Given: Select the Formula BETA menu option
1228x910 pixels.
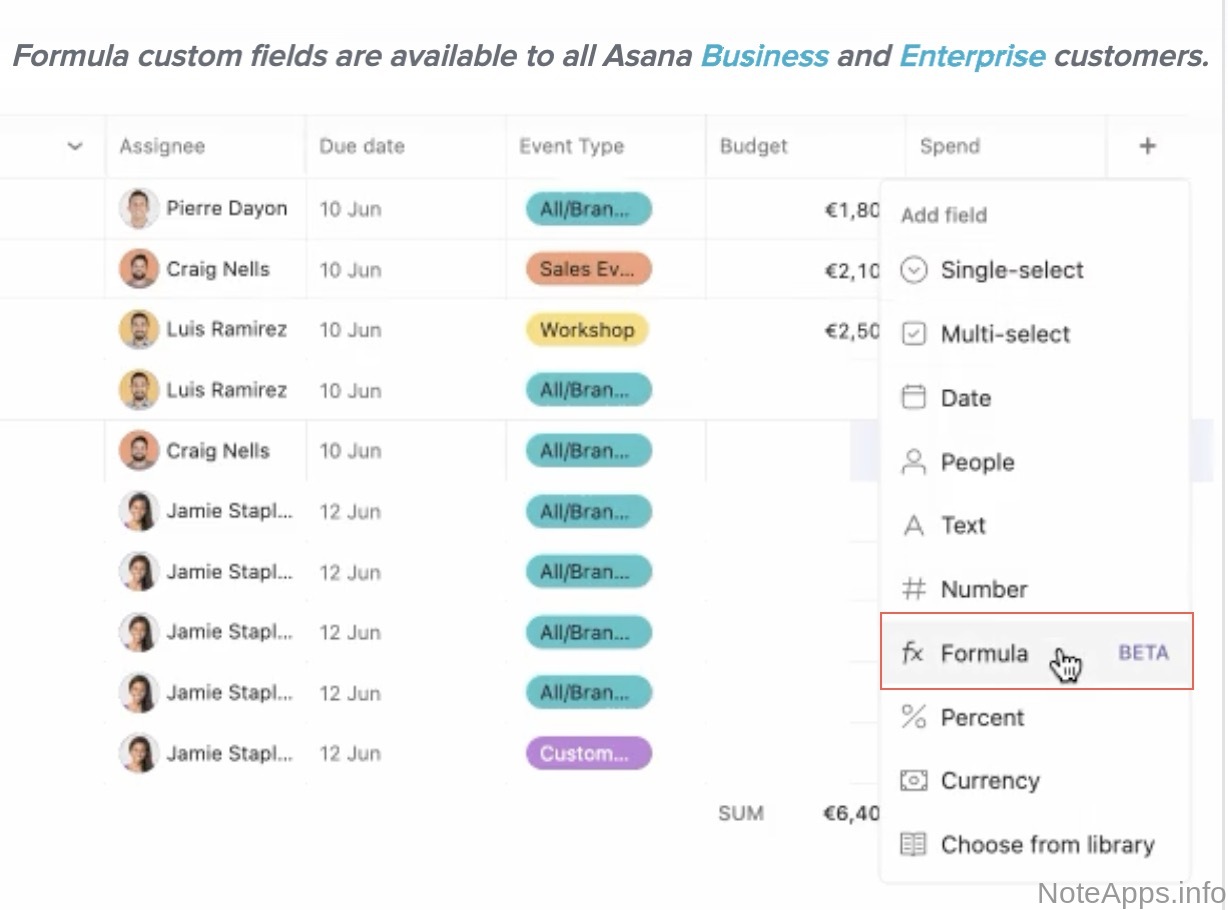Looking at the screenshot, I should (x=1035, y=653).
